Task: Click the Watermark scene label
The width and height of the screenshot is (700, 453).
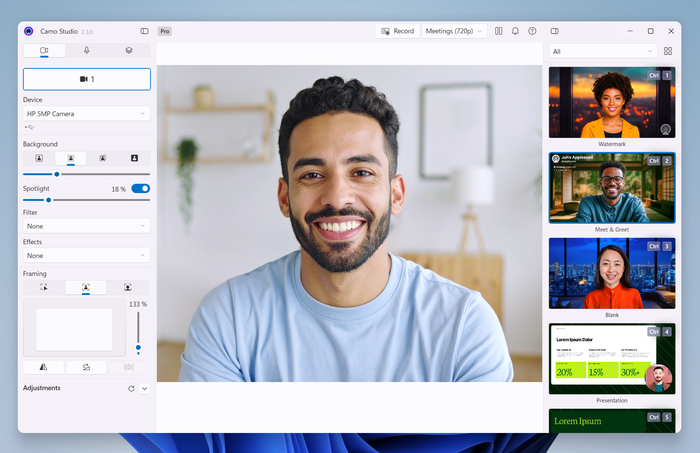Action: click(612, 144)
